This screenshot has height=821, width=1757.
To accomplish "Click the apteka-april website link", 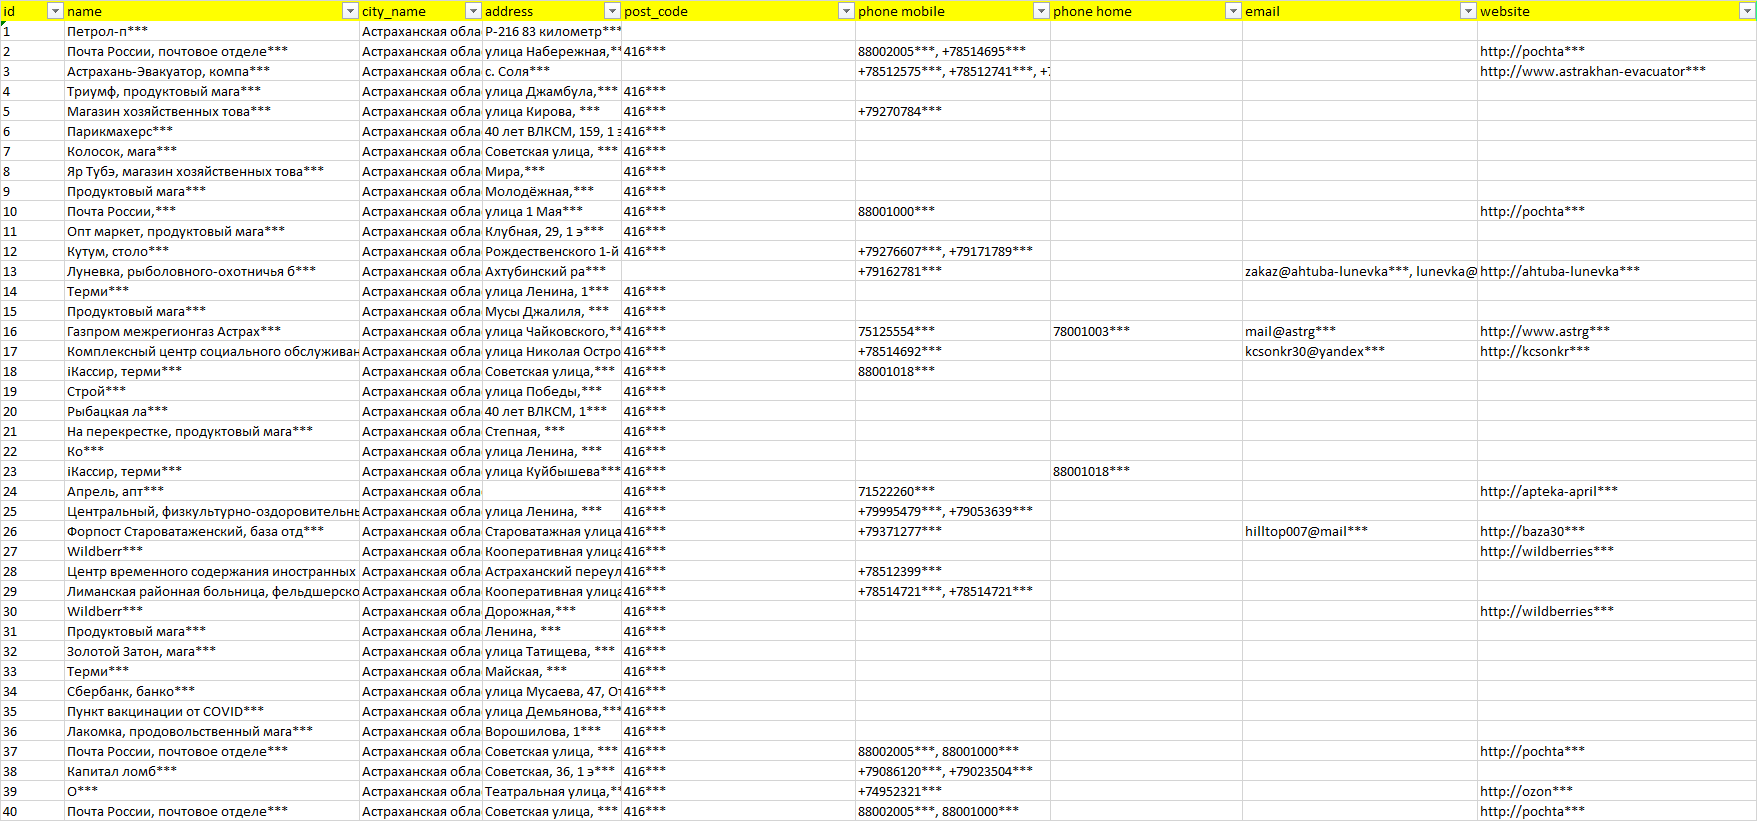I will (x=1548, y=491).
